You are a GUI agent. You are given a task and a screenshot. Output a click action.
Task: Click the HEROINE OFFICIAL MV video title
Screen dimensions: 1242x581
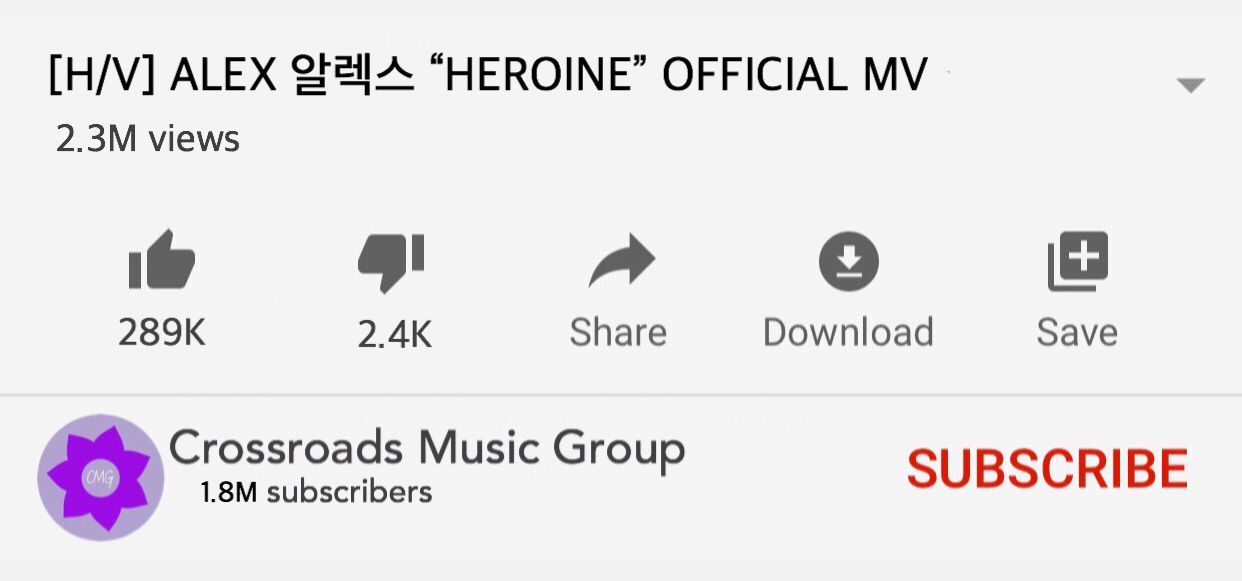(677, 75)
